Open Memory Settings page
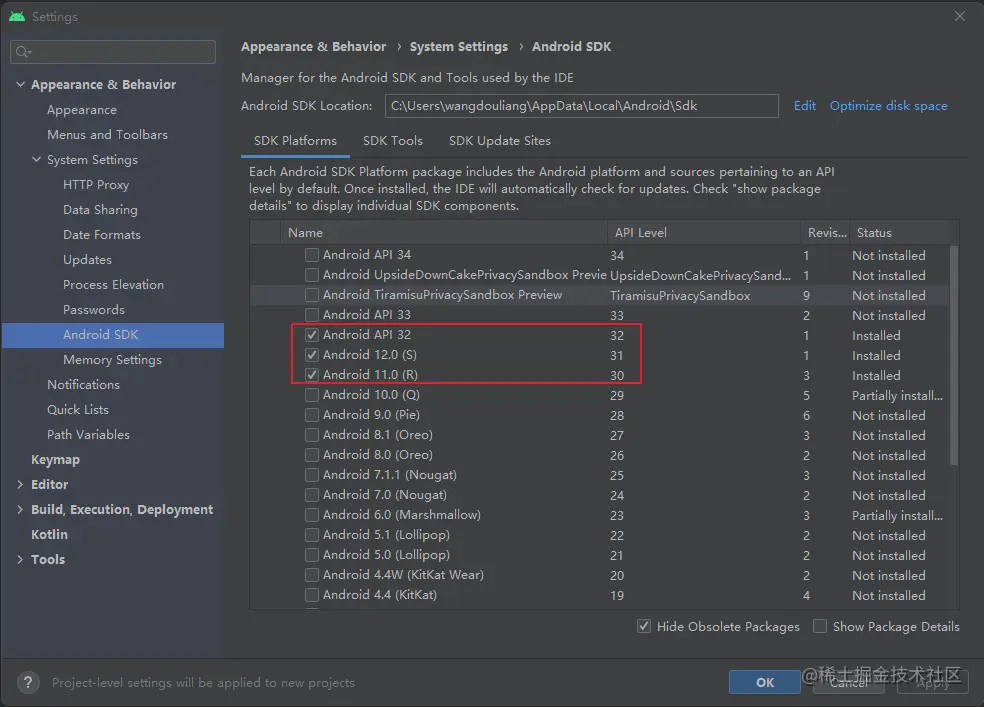This screenshot has height=707, width=984. click(x=112, y=360)
